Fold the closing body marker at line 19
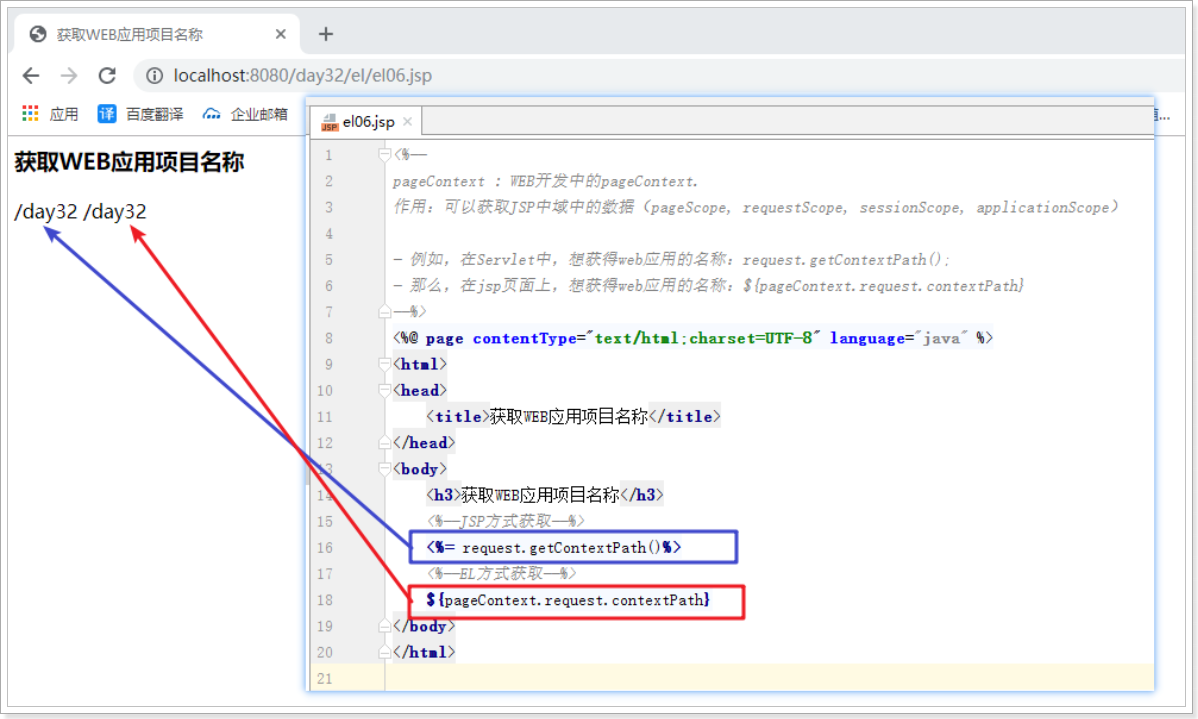The width and height of the screenshot is (1198, 719). (x=385, y=626)
